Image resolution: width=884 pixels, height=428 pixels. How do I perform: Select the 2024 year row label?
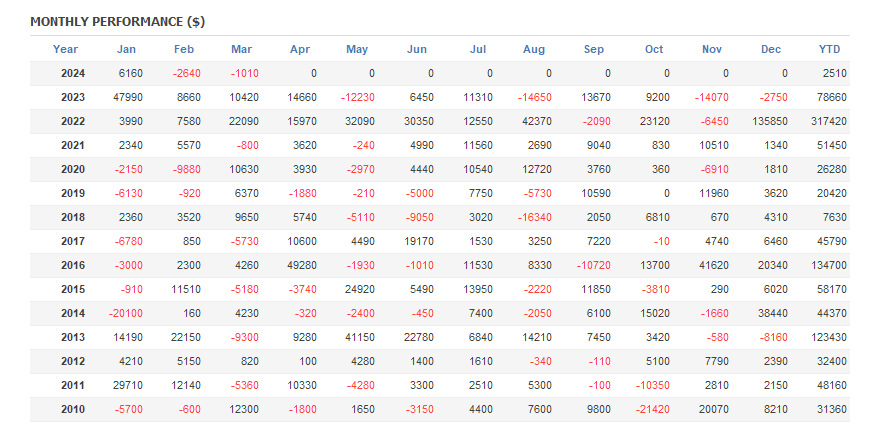click(73, 73)
